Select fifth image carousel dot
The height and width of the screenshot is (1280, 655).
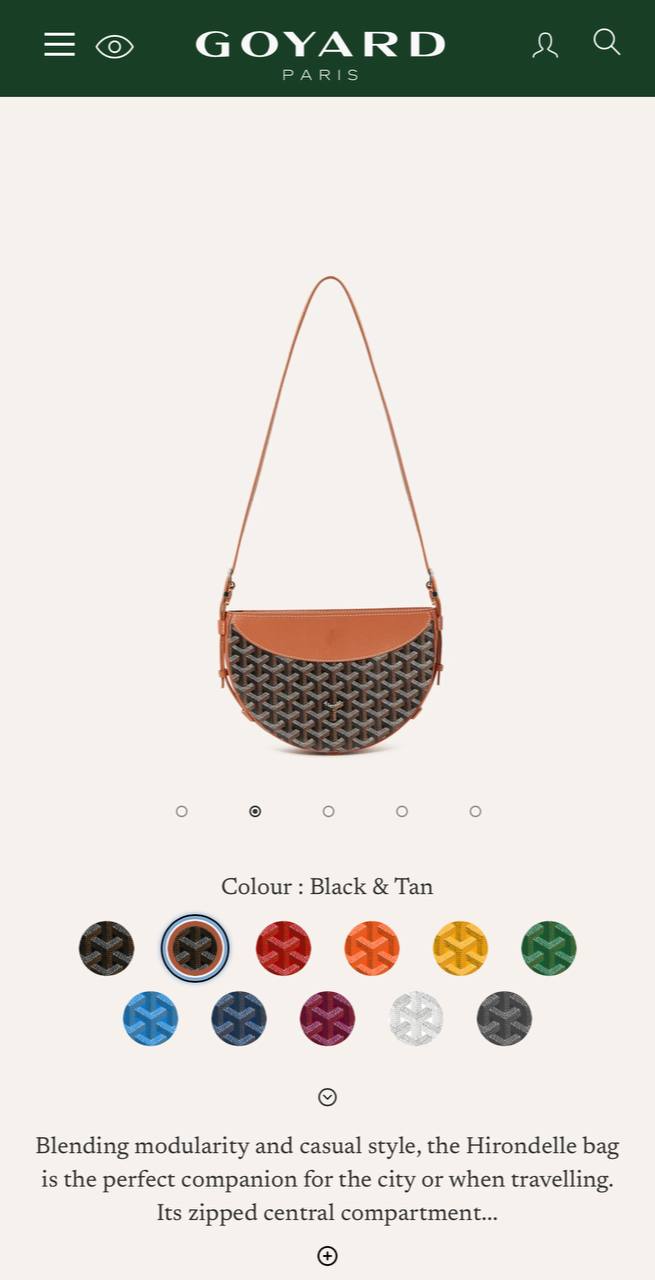[x=475, y=811]
